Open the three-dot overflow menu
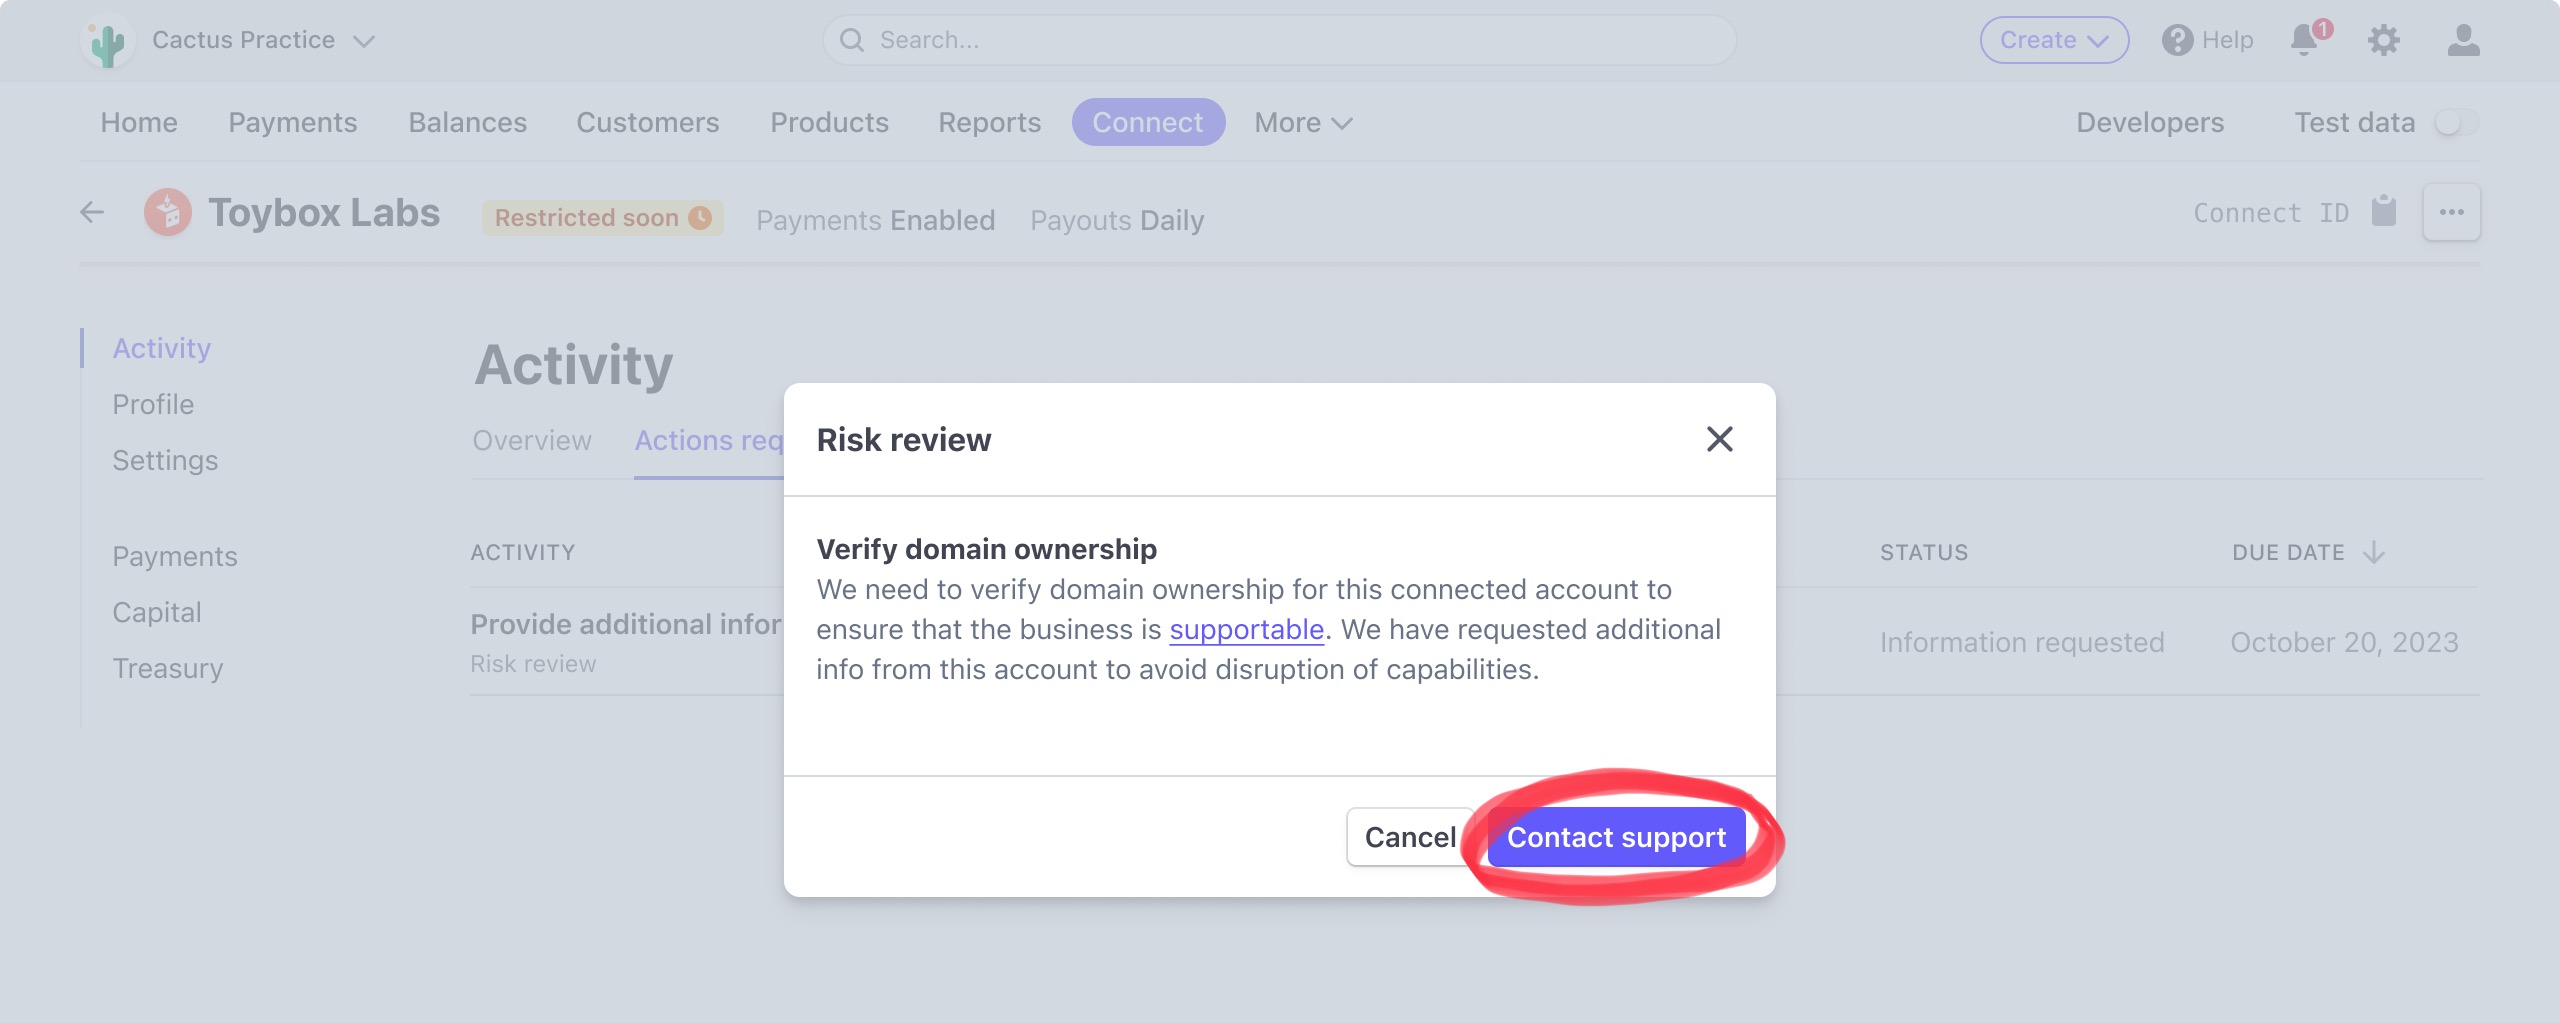The height and width of the screenshot is (1023, 2560). [2451, 212]
